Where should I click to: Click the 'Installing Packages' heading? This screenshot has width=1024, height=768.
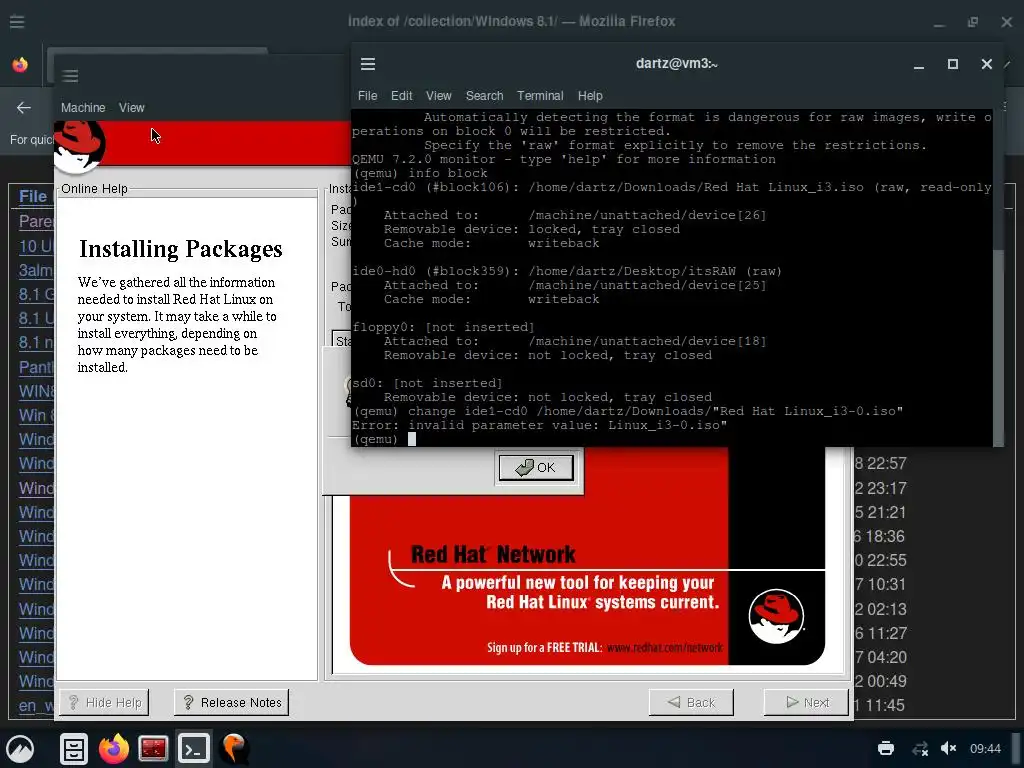[x=181, y=249]
